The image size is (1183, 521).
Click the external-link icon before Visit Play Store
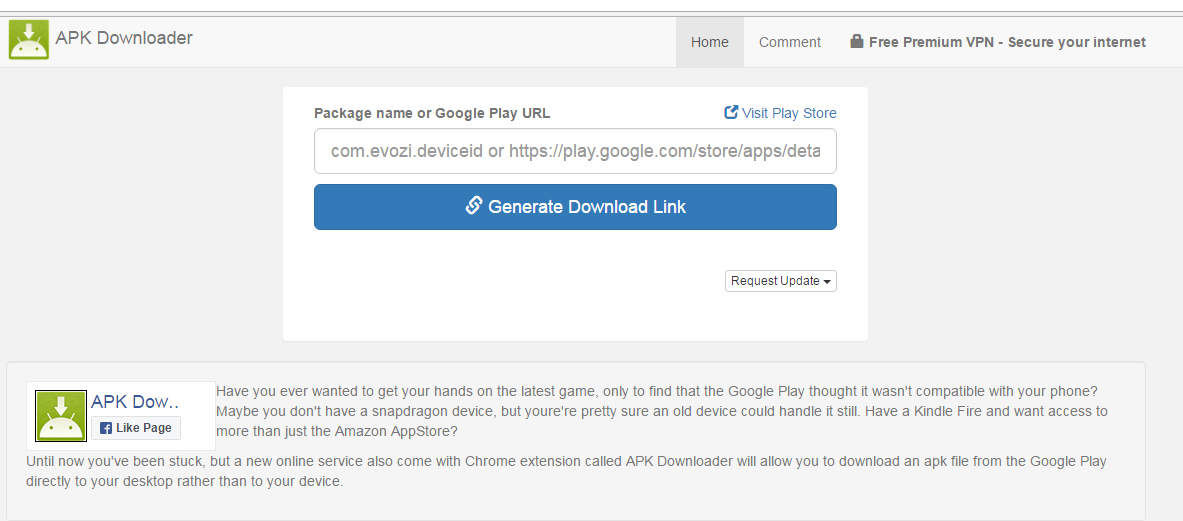tap(731, 113)
